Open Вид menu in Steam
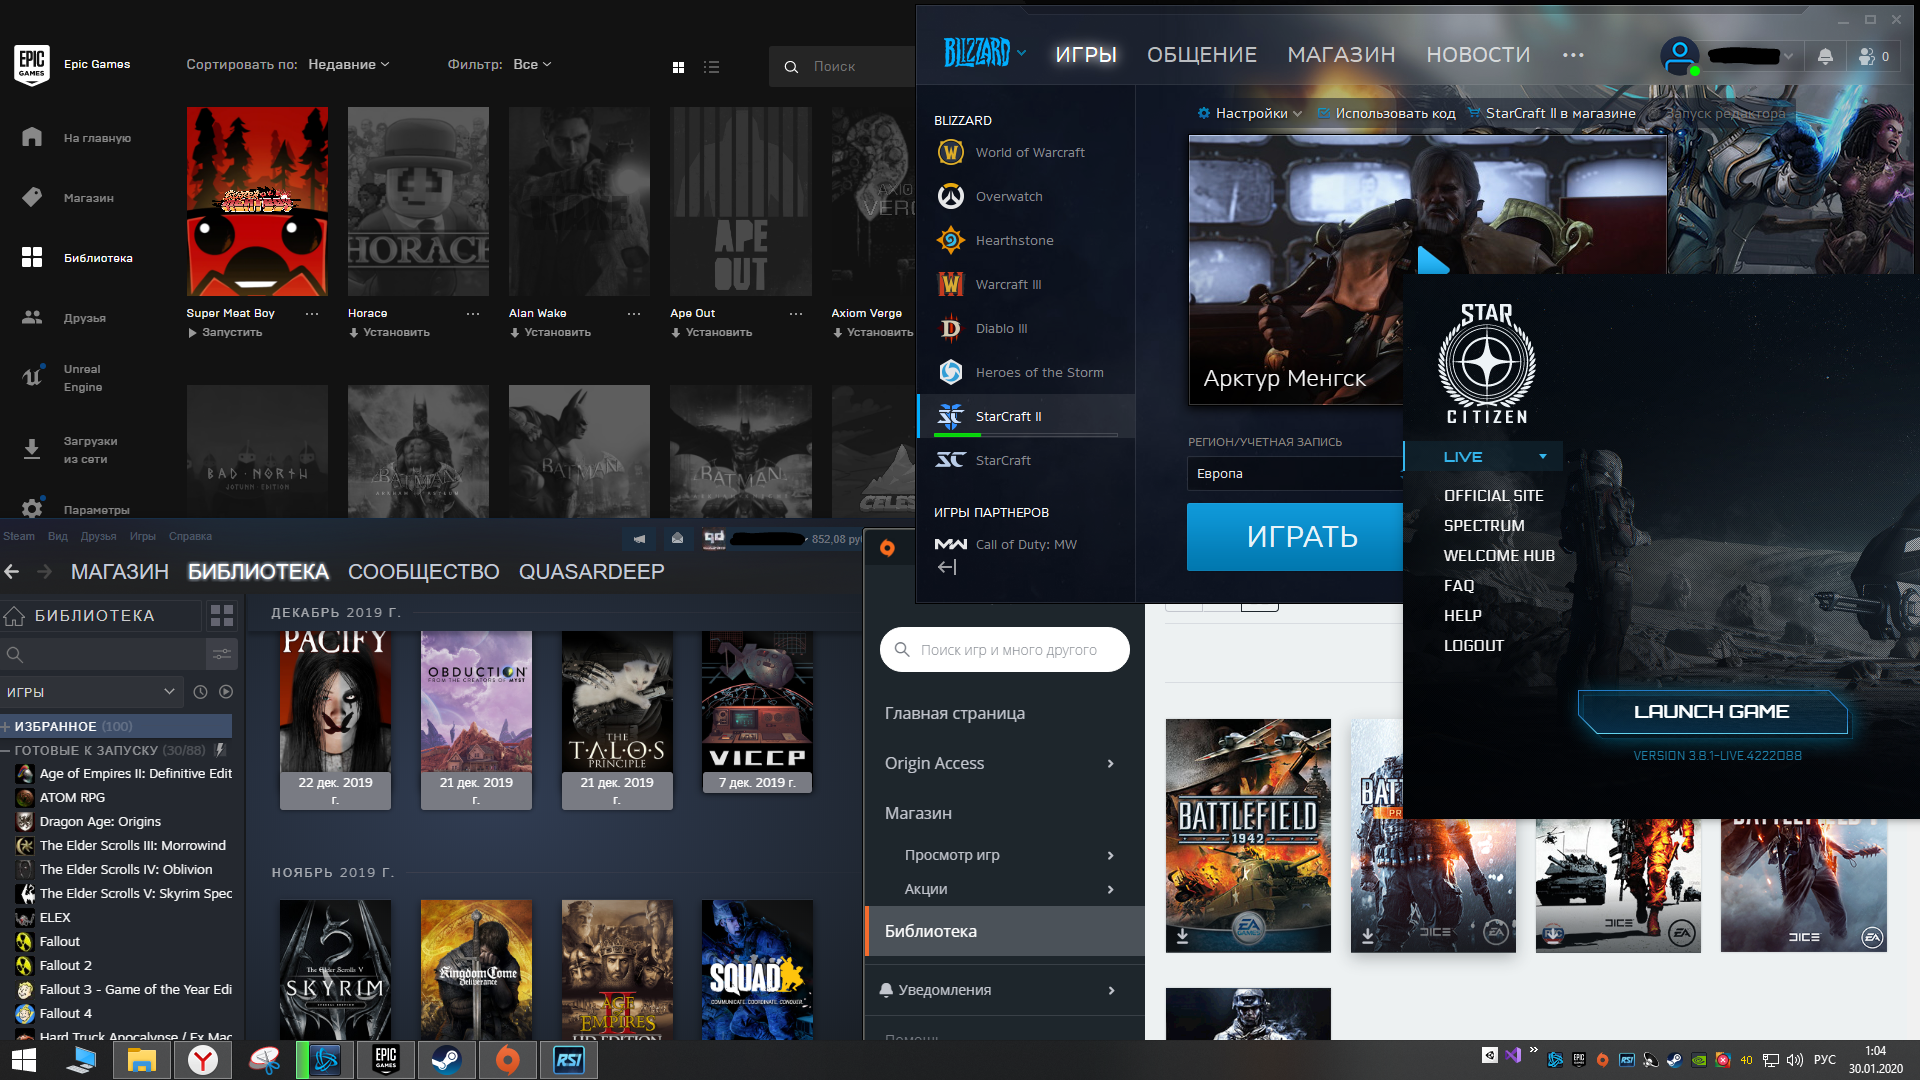 (x=58, y=536)
